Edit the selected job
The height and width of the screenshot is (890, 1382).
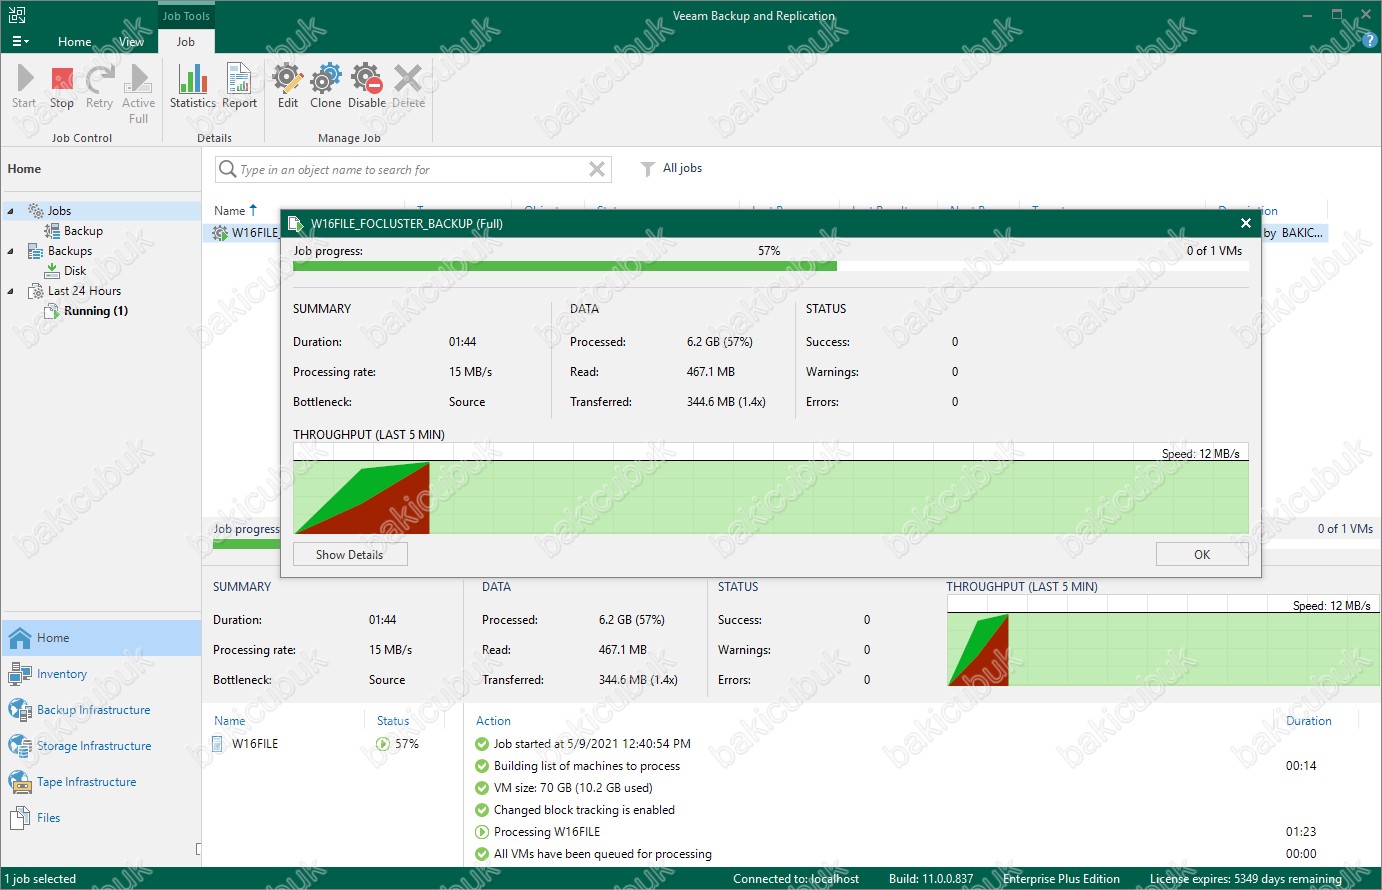pyautogui.click(x=288, y=86)
